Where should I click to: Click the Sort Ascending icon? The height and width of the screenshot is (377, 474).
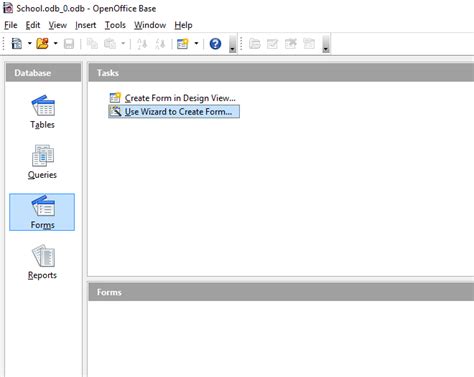pyautogui.click(x=142, y=44)
